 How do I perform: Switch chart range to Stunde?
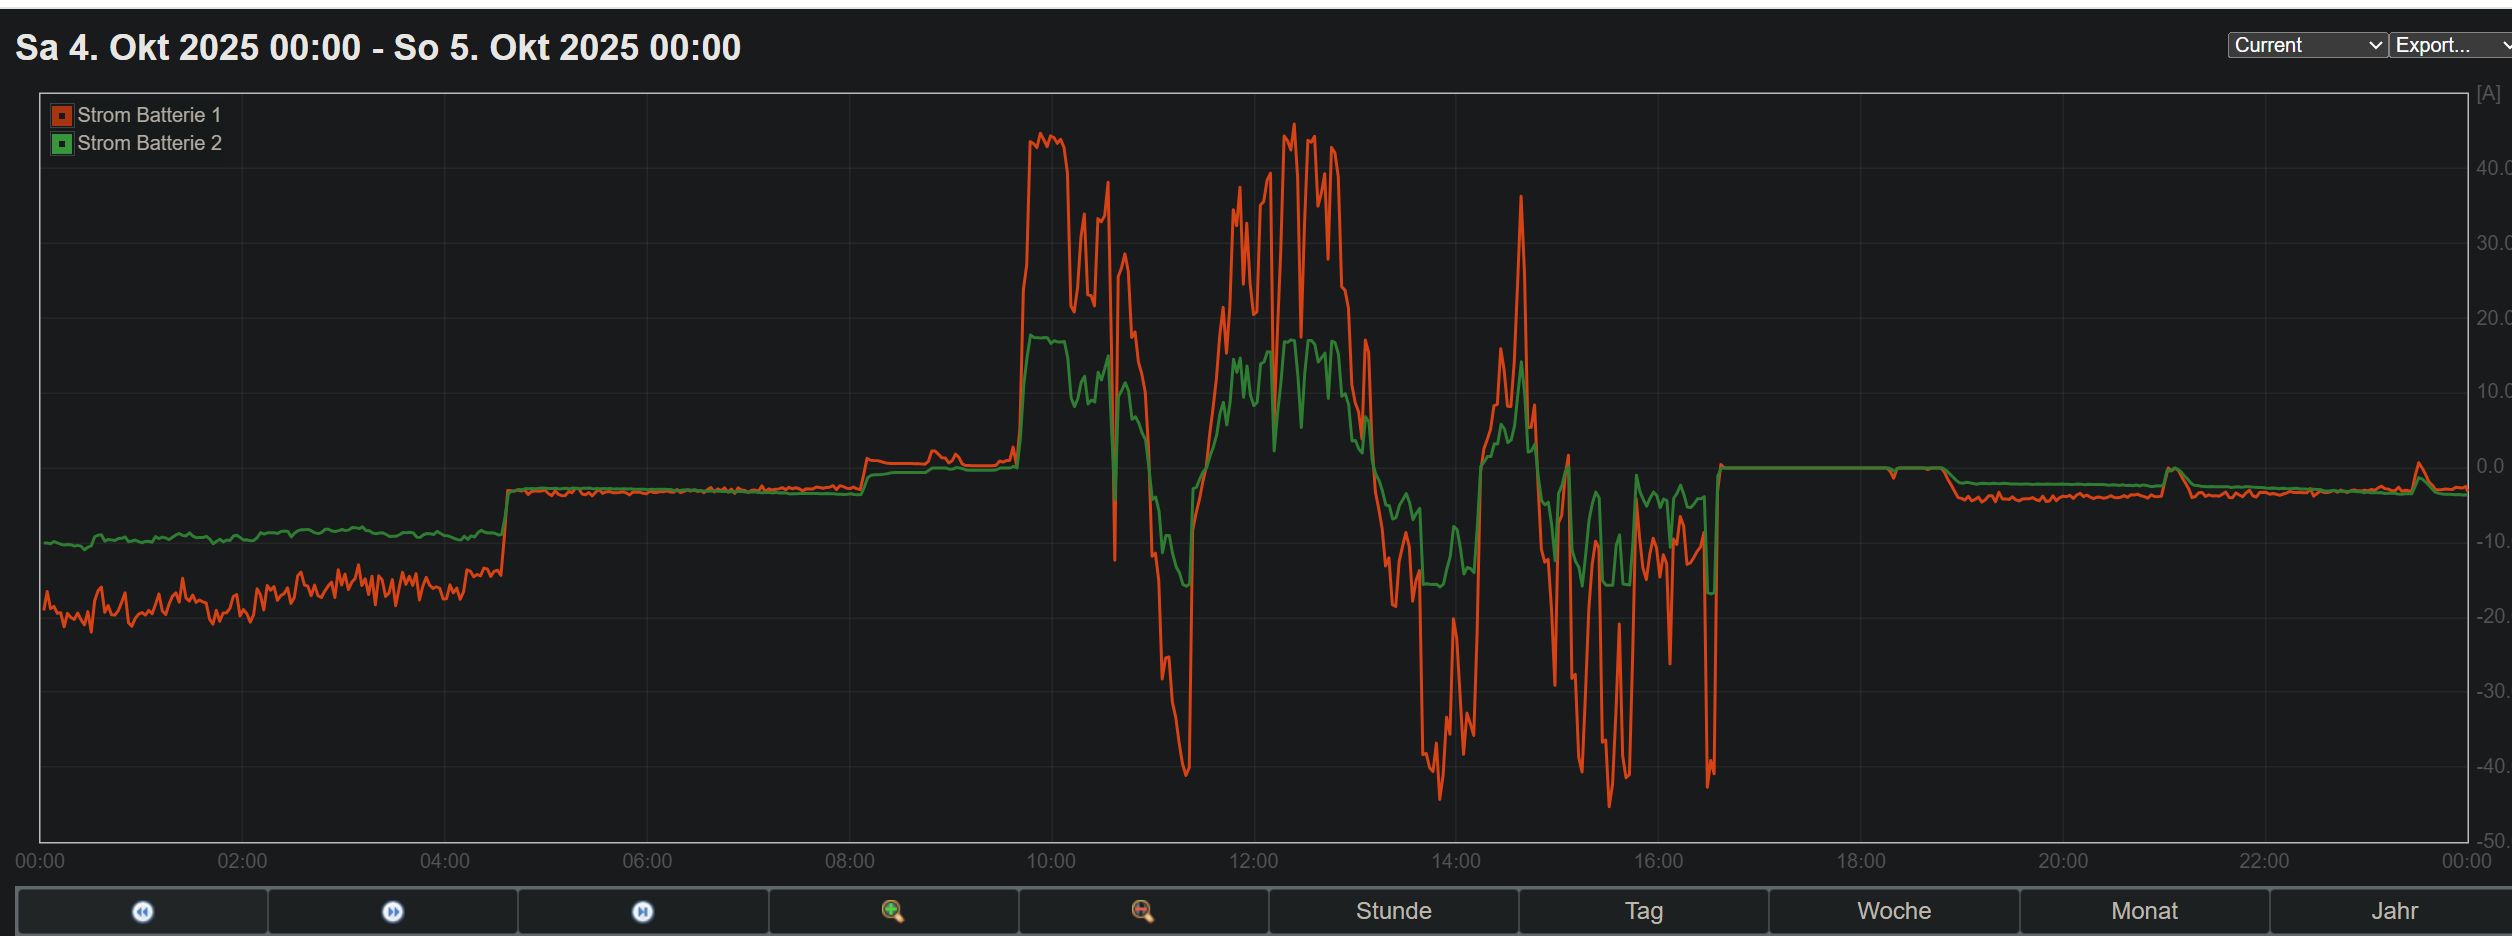coord(1393,911)
